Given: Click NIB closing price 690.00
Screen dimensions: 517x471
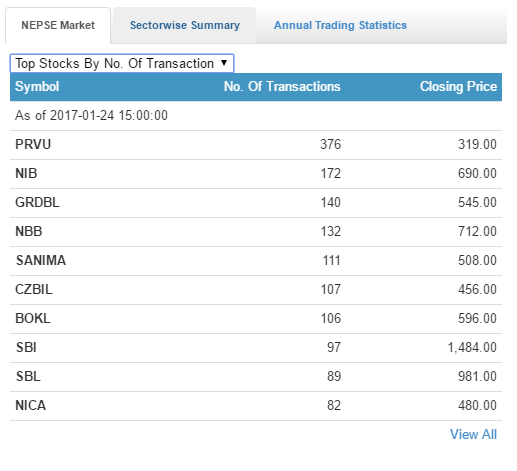Looking at the screenshot, I should pos(477,174).
